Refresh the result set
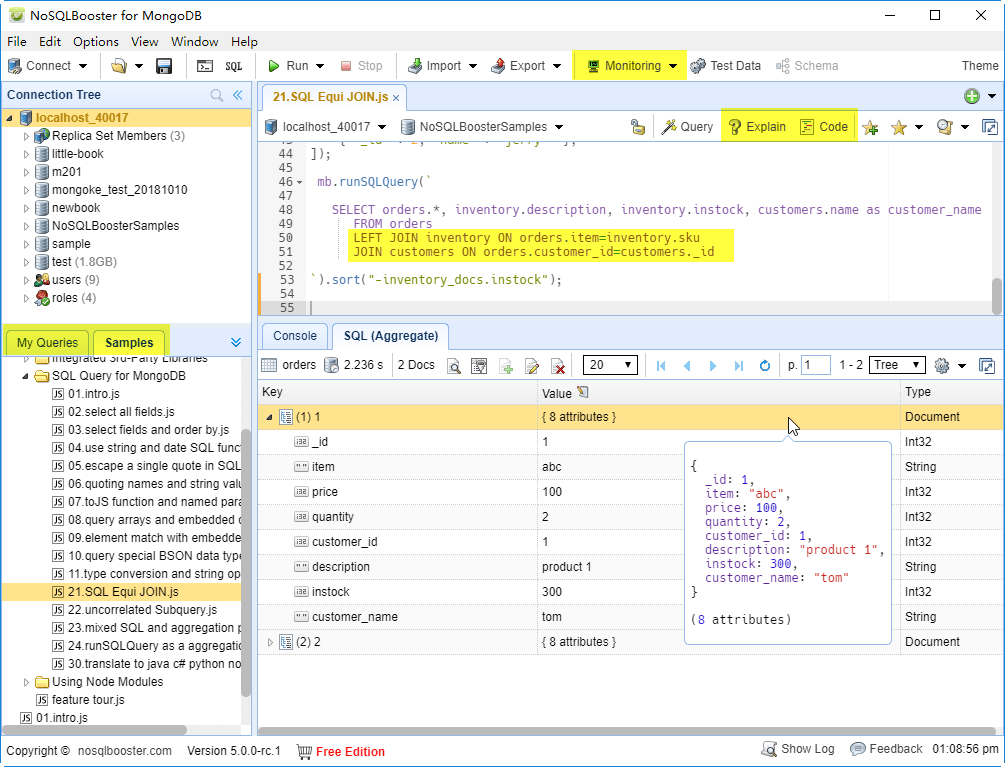The width and height of the screenshot is (1005, 767). pyautogui.click(x=764, y=365)
